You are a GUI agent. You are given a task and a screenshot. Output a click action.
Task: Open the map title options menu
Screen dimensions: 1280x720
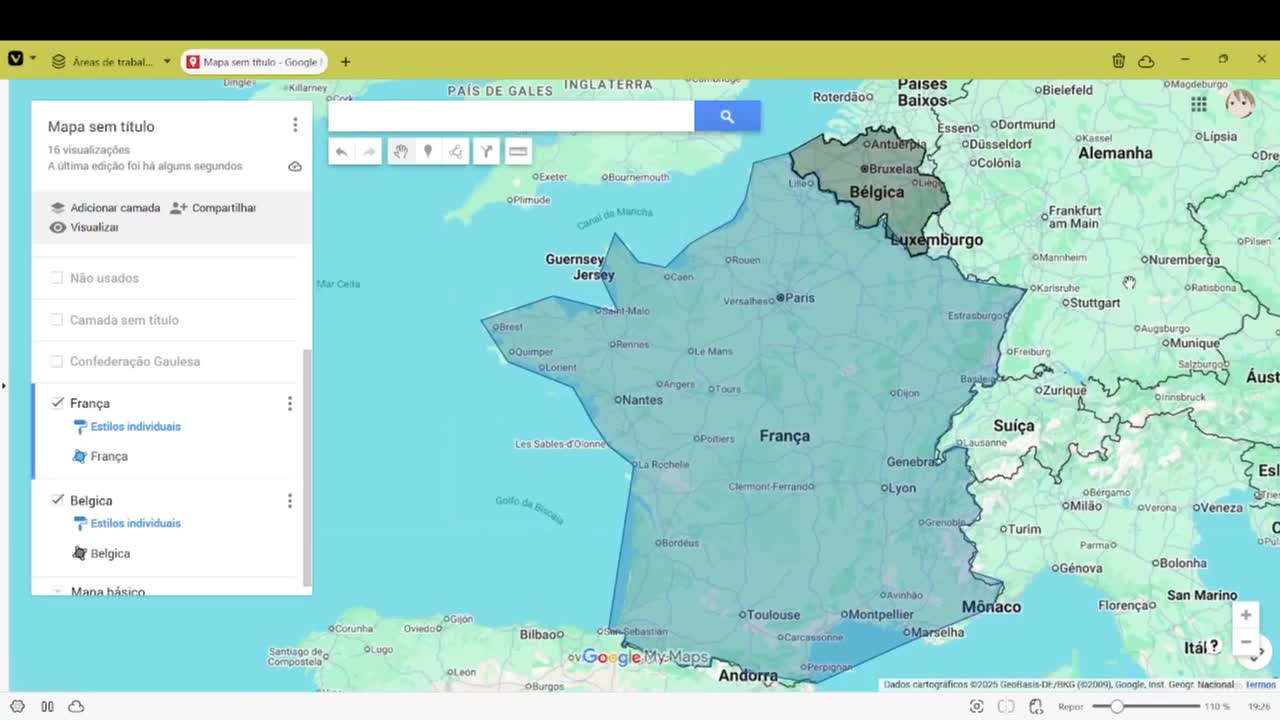click(x=295, y=124)
